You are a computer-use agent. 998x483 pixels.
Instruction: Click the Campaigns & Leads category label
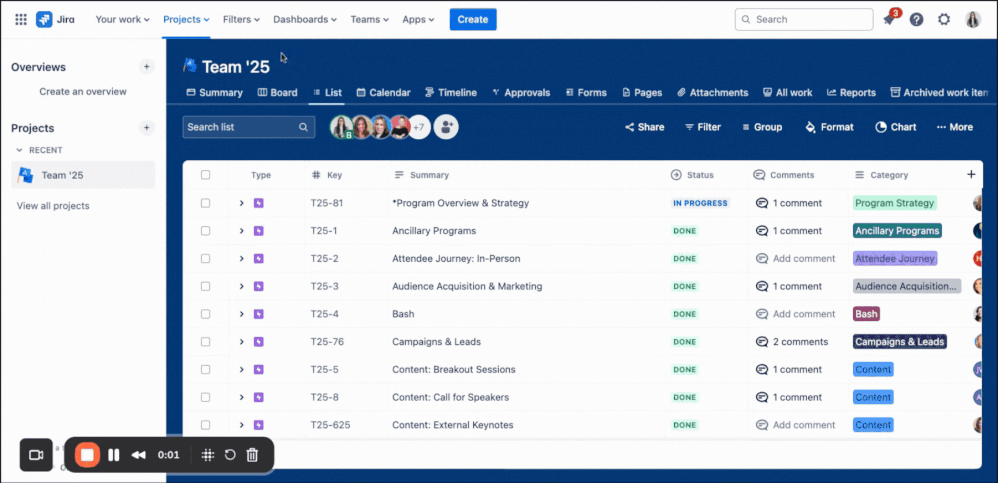tap(899, 342)
